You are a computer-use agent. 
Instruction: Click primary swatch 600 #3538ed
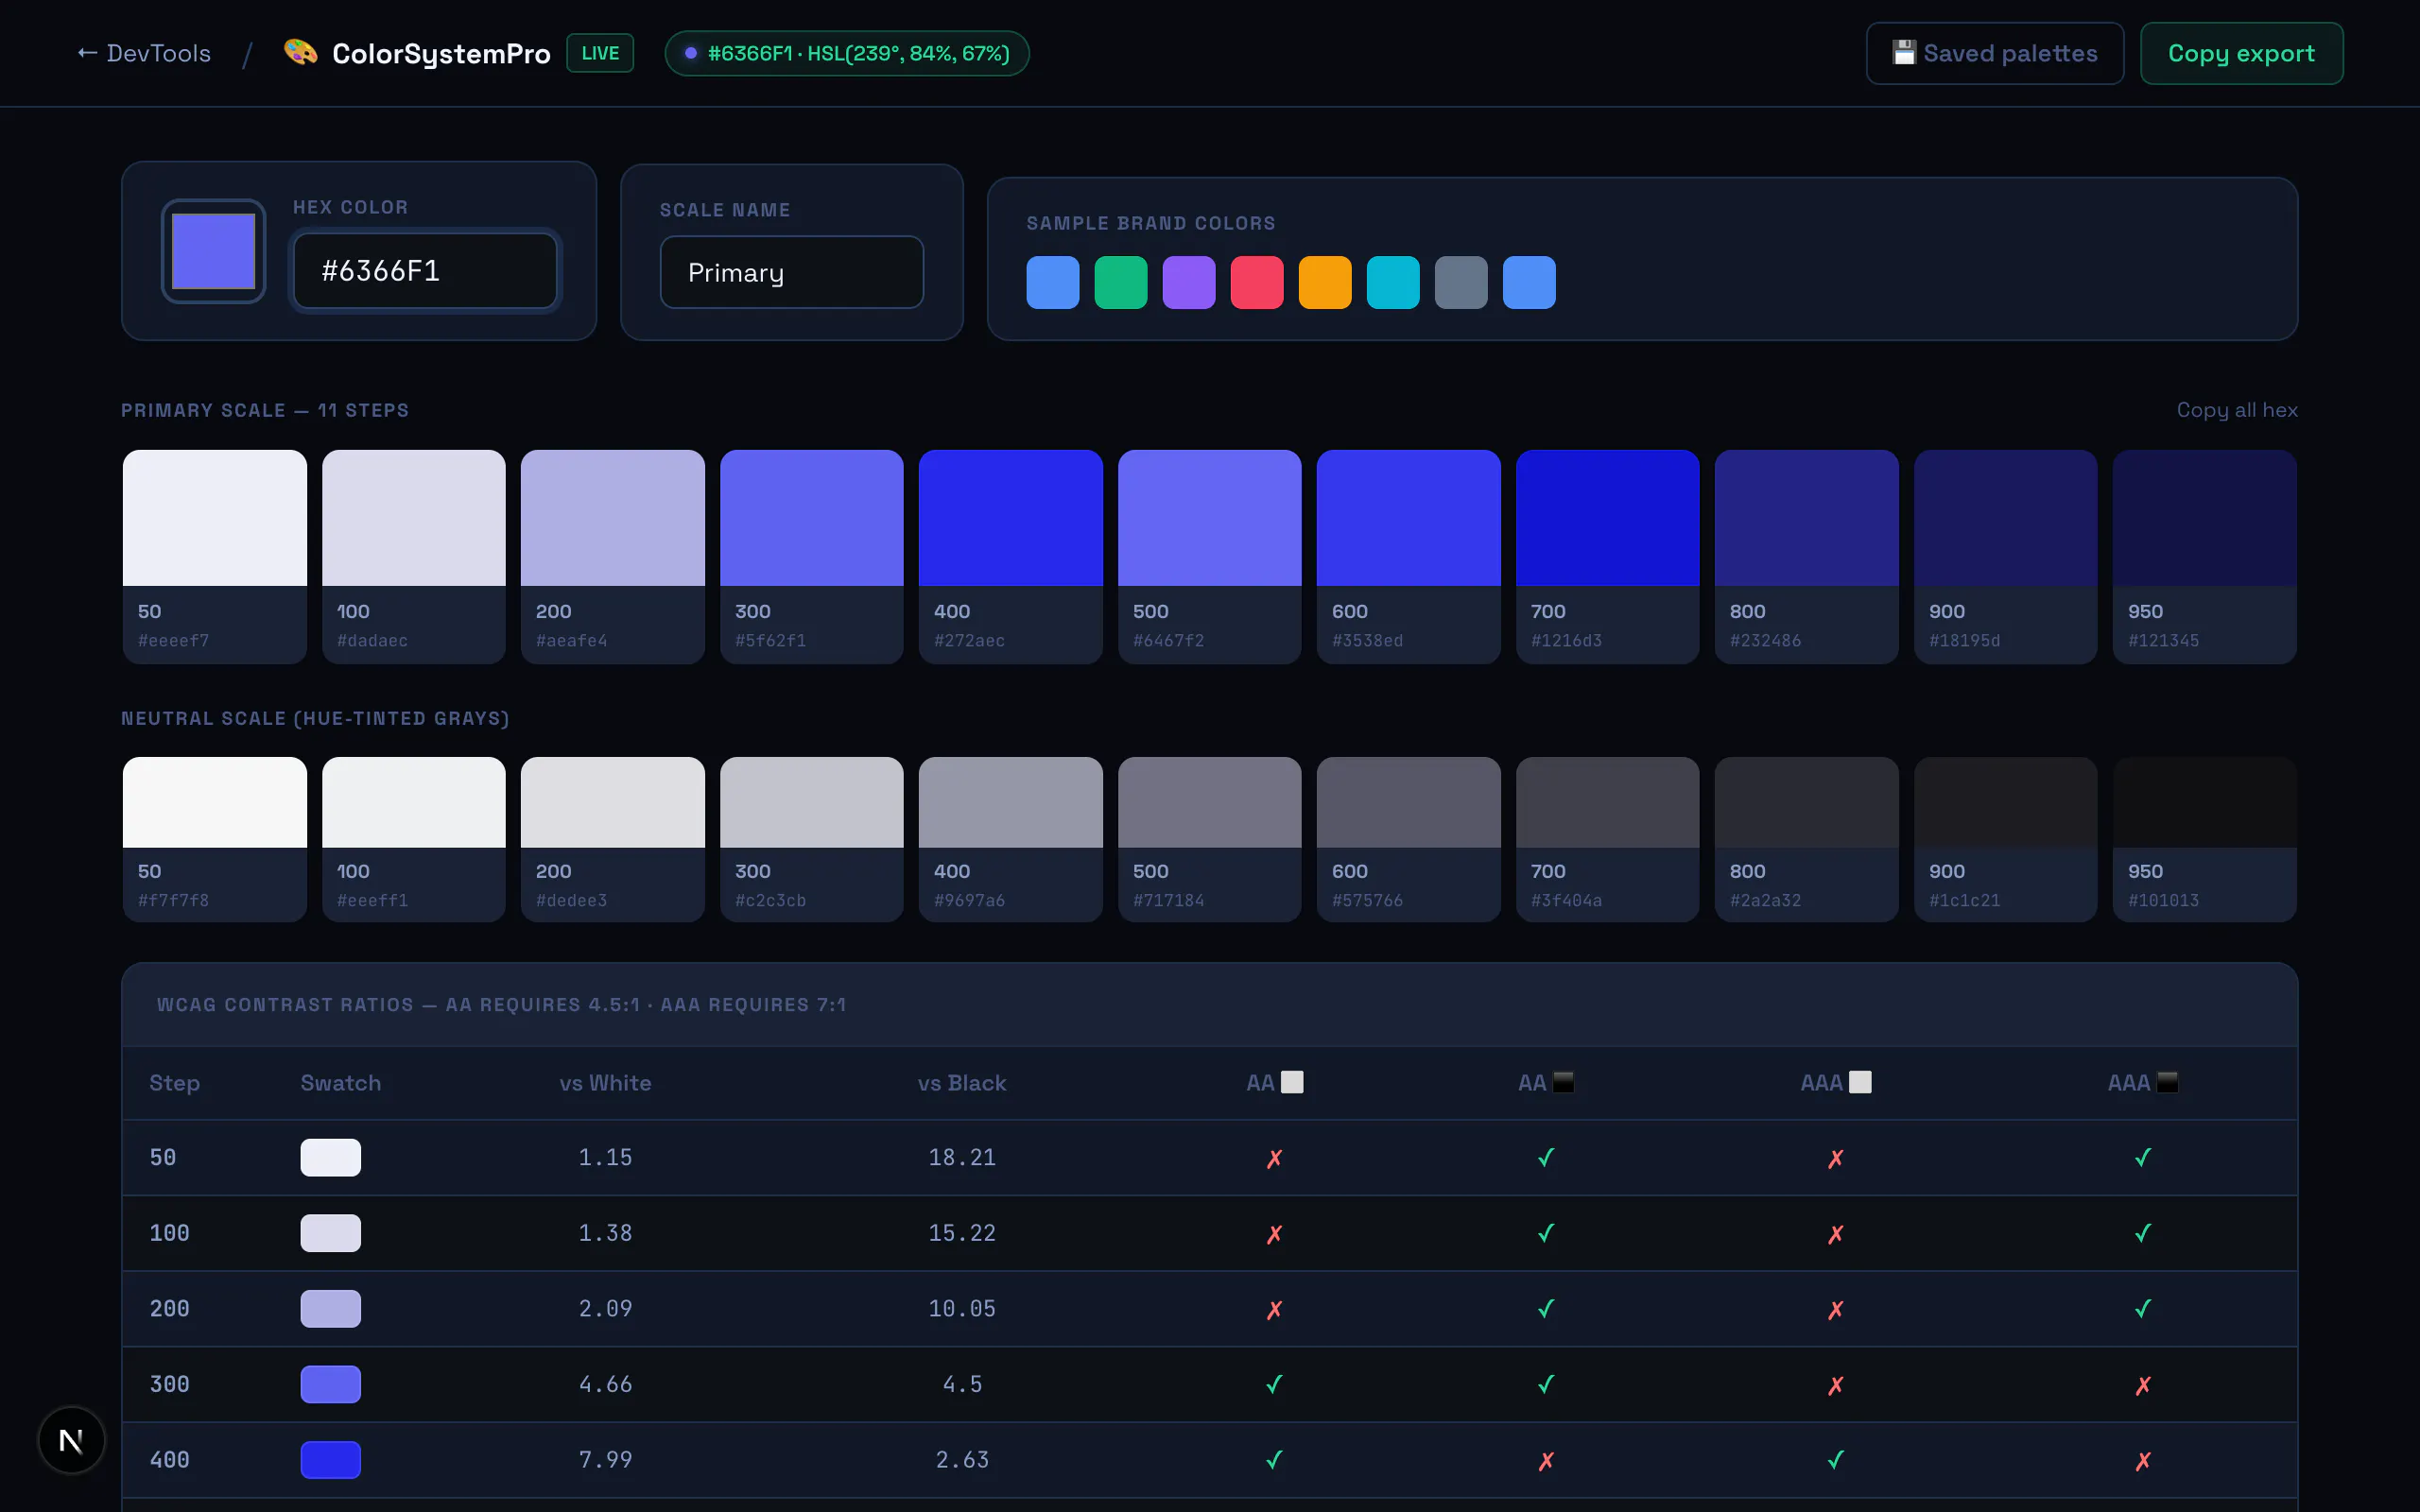1409,557
